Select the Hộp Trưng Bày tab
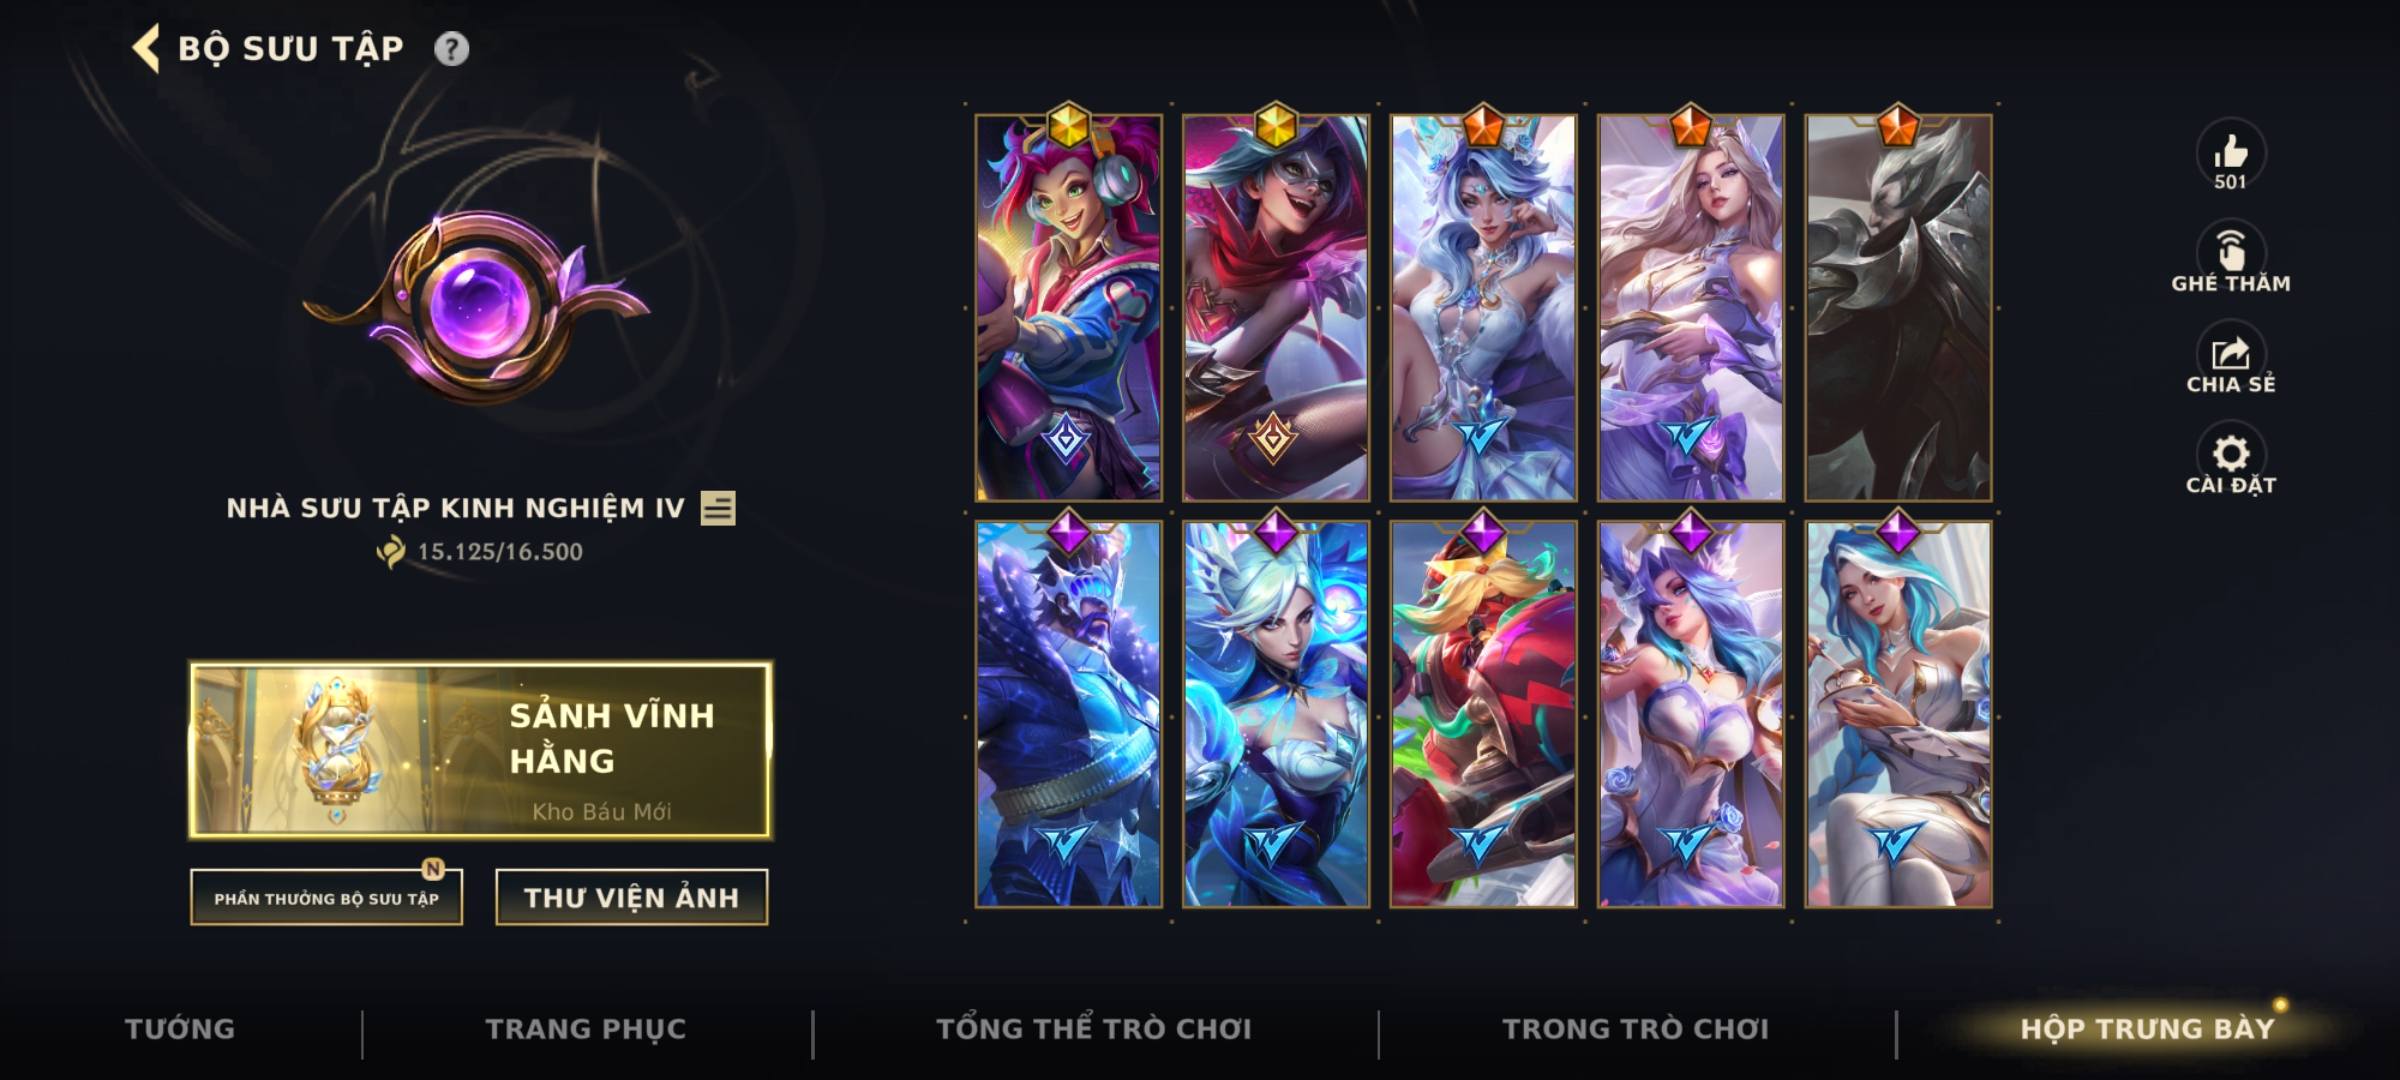 point(2148,1029)
